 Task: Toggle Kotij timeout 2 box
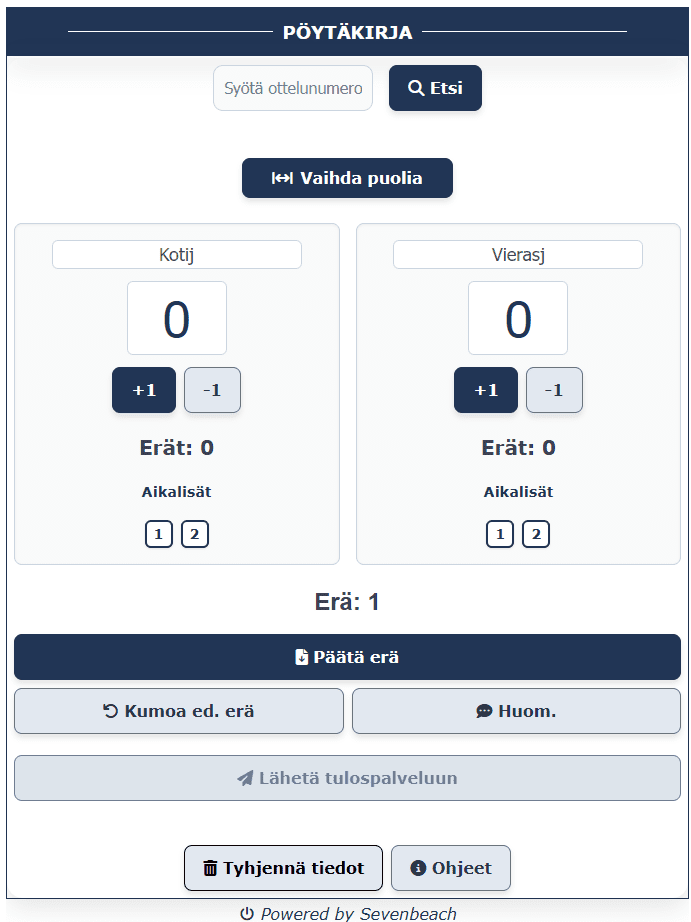point(195,534)
